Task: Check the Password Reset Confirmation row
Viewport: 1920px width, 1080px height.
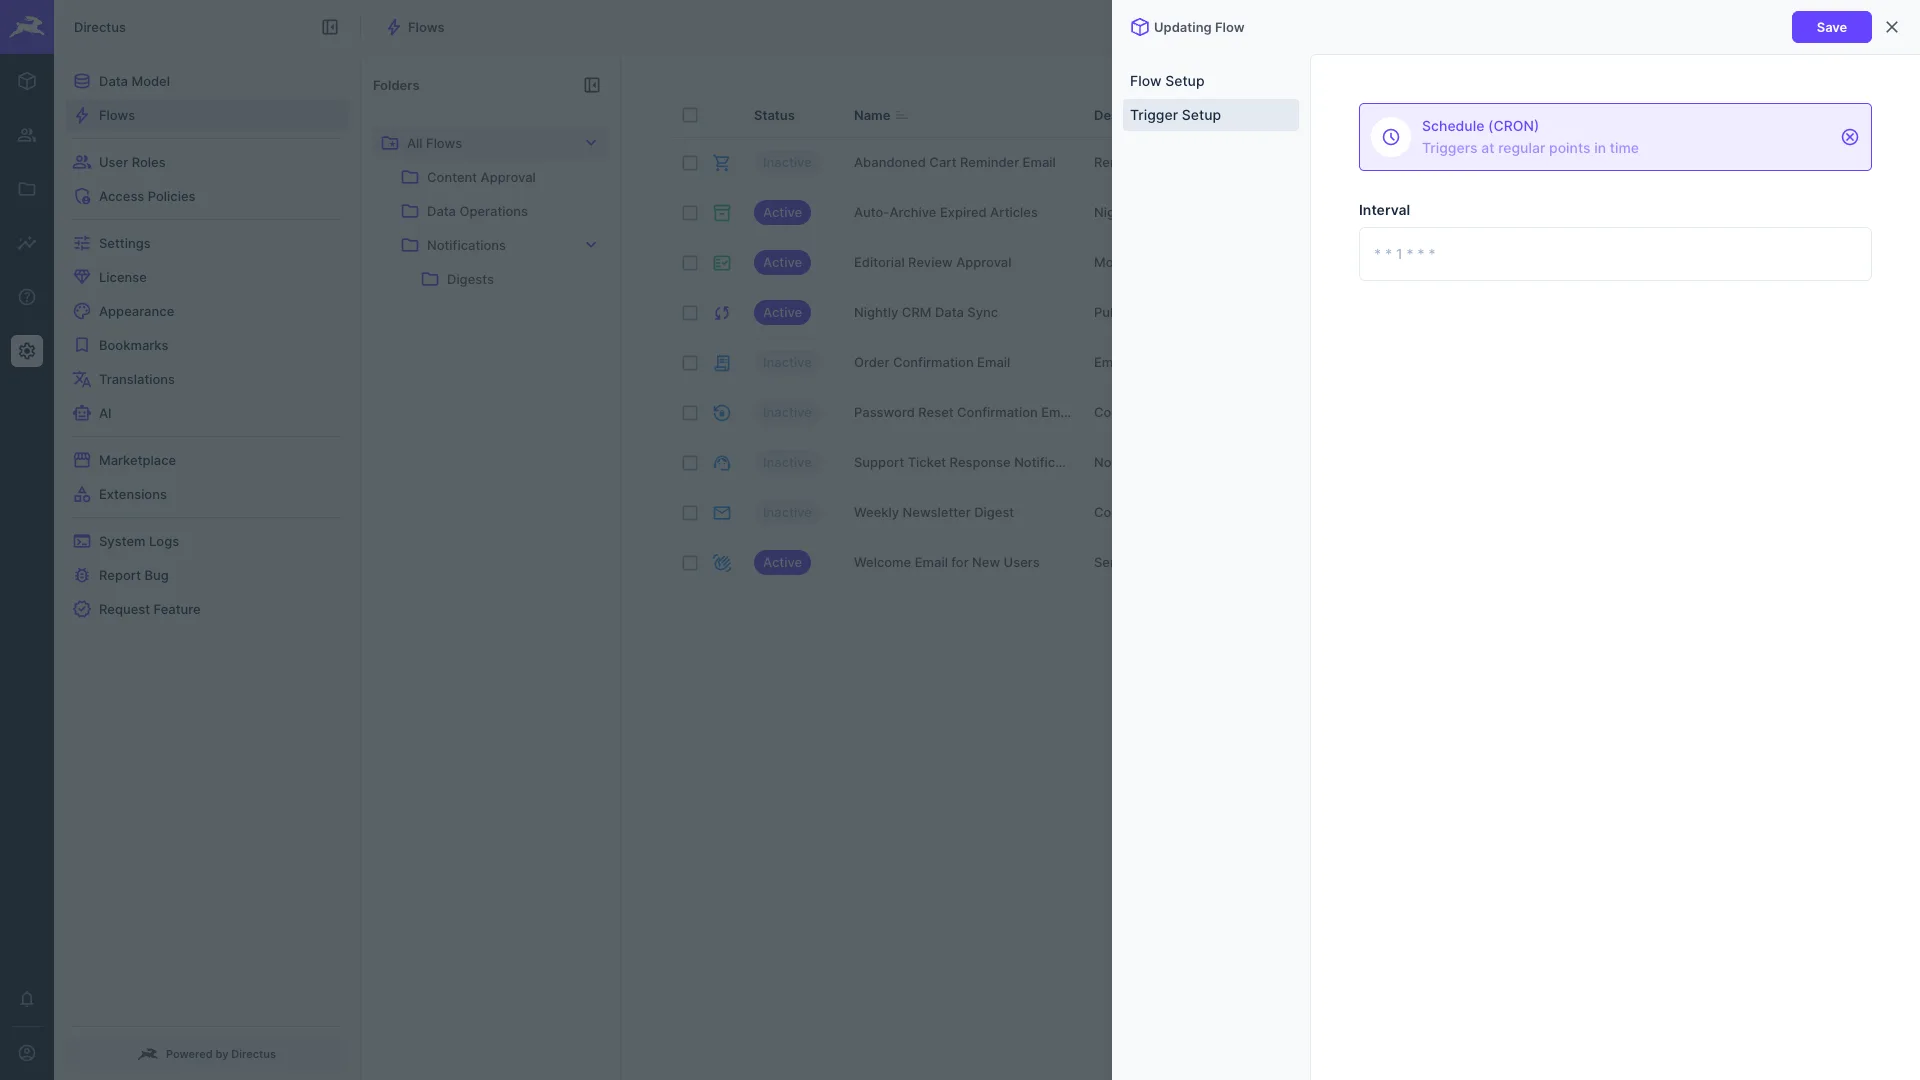Action: pos(690,412)
